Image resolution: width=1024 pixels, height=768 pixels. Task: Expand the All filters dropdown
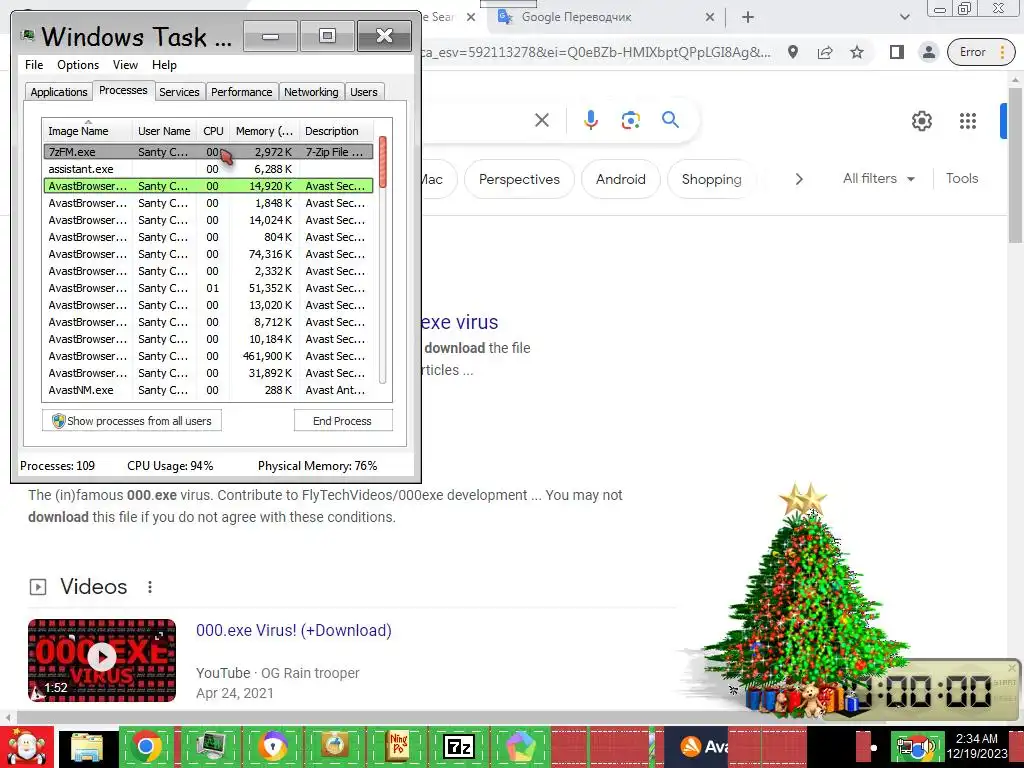coord(878,178)
